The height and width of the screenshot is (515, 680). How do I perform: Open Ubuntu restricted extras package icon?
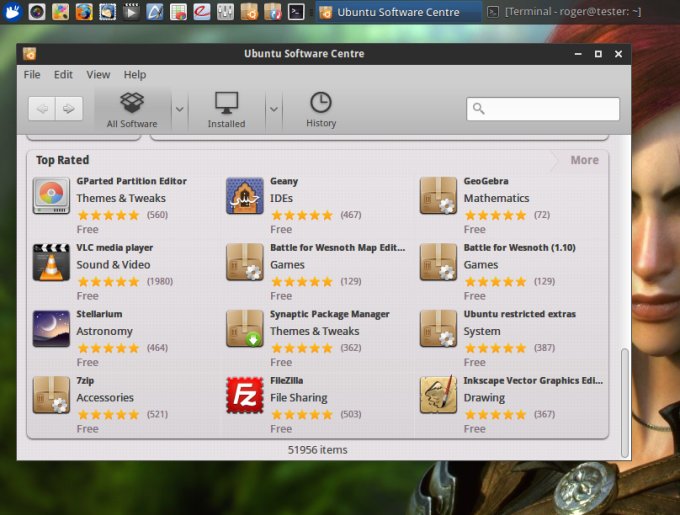[438, 329]
